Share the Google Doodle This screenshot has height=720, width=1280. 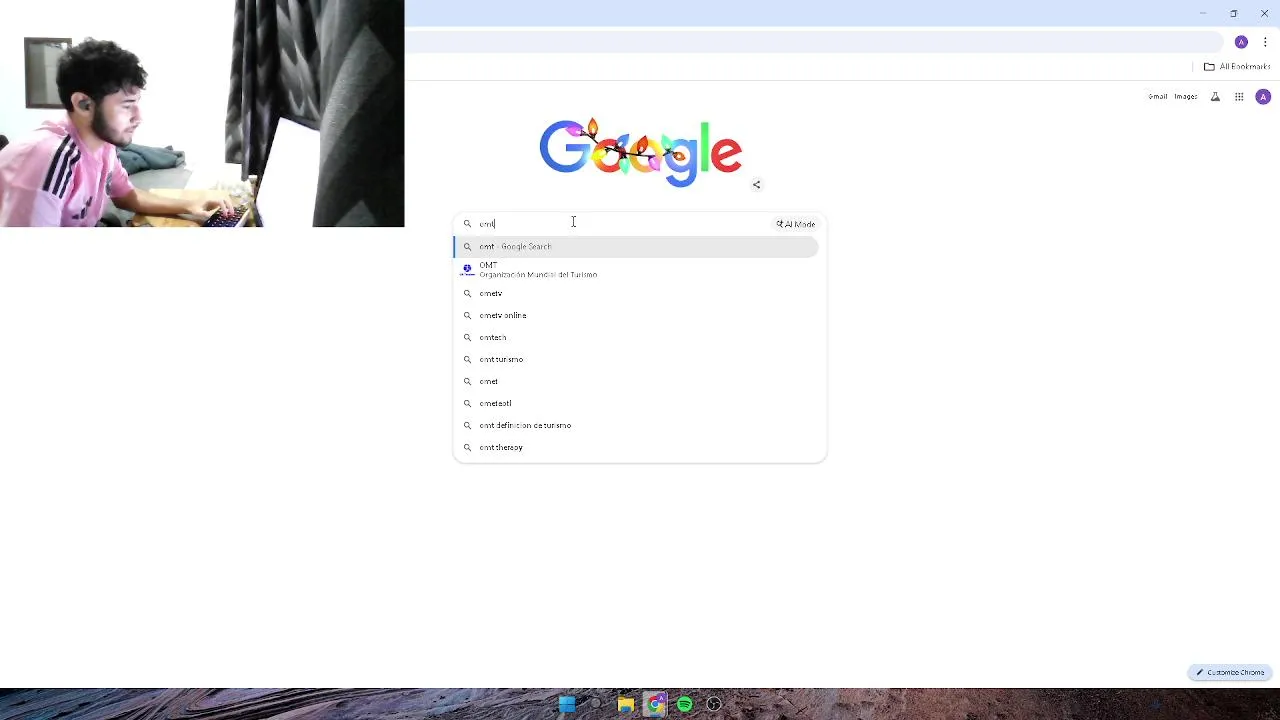point(756,185)
